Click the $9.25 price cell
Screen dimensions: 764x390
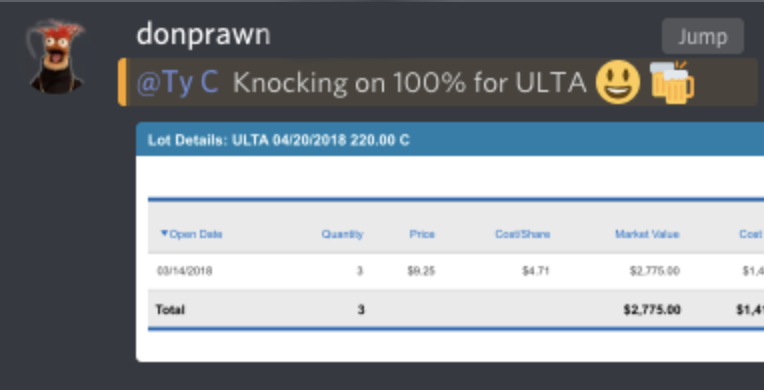pos(421,271)
